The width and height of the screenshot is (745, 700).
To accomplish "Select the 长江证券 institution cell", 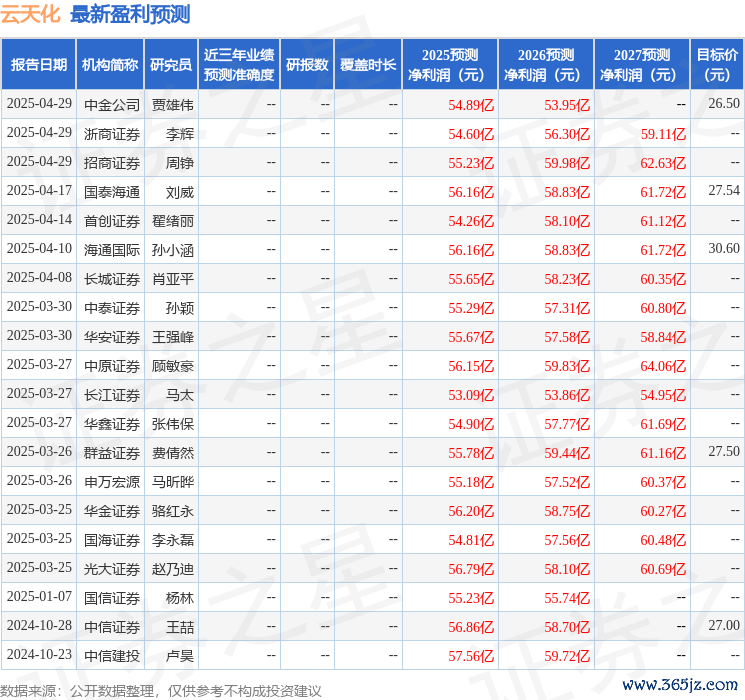I will point(112,395).
